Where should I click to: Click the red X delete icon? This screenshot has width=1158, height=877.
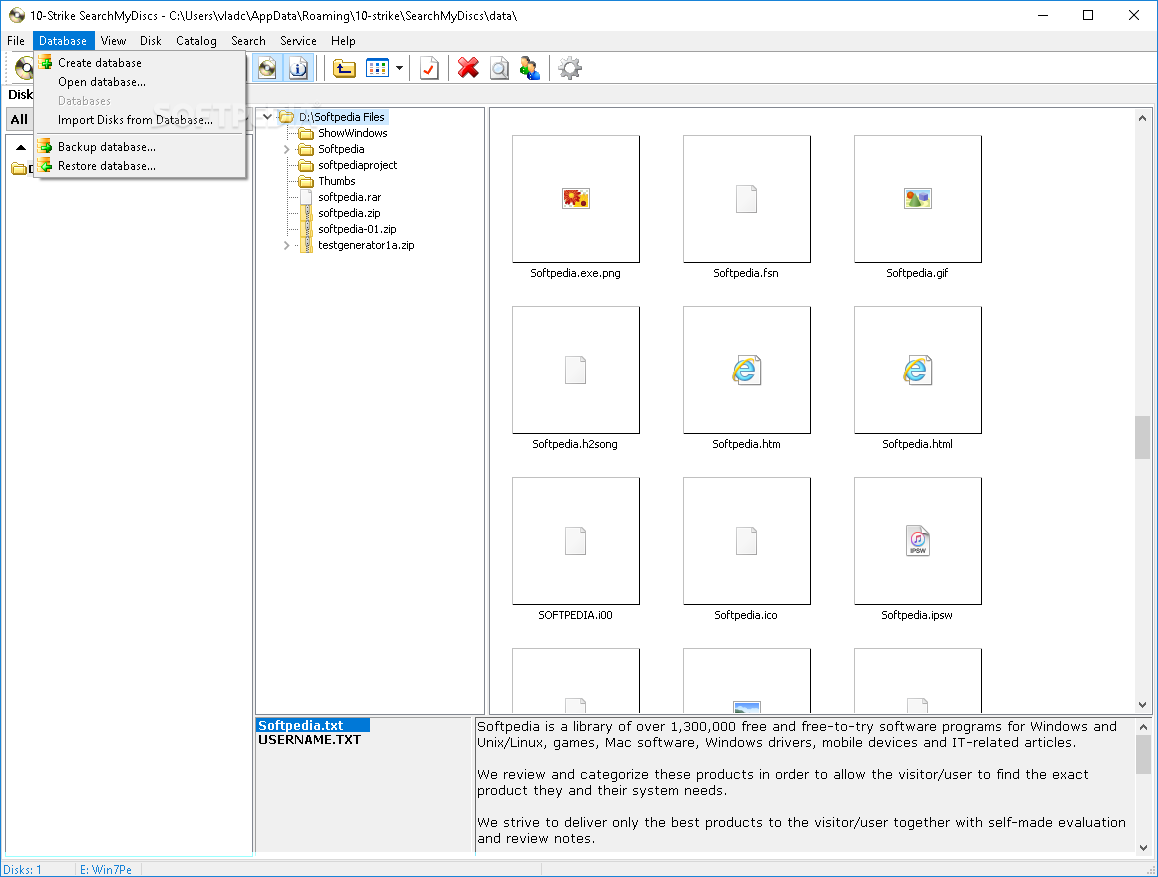tap(467, 69)
